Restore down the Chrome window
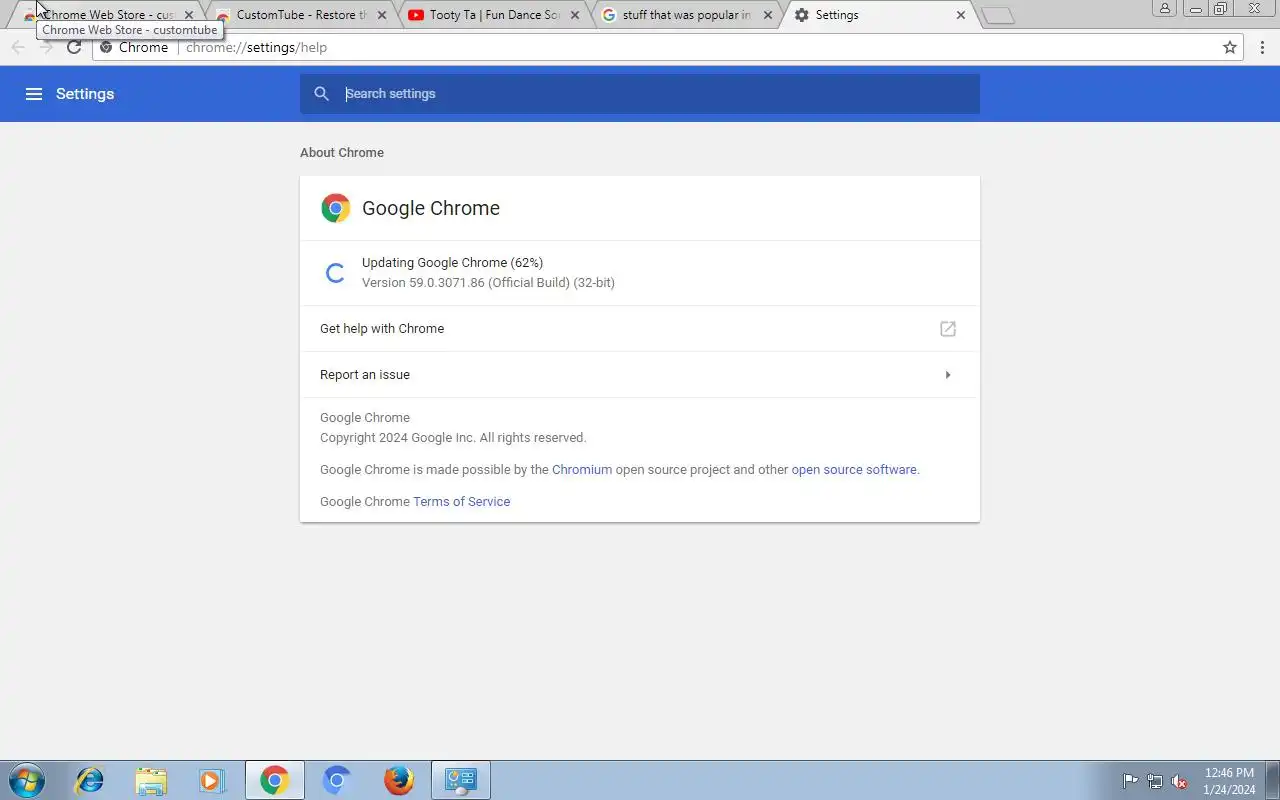The width and height of the screenshot is (1280, 800). 1221,8
